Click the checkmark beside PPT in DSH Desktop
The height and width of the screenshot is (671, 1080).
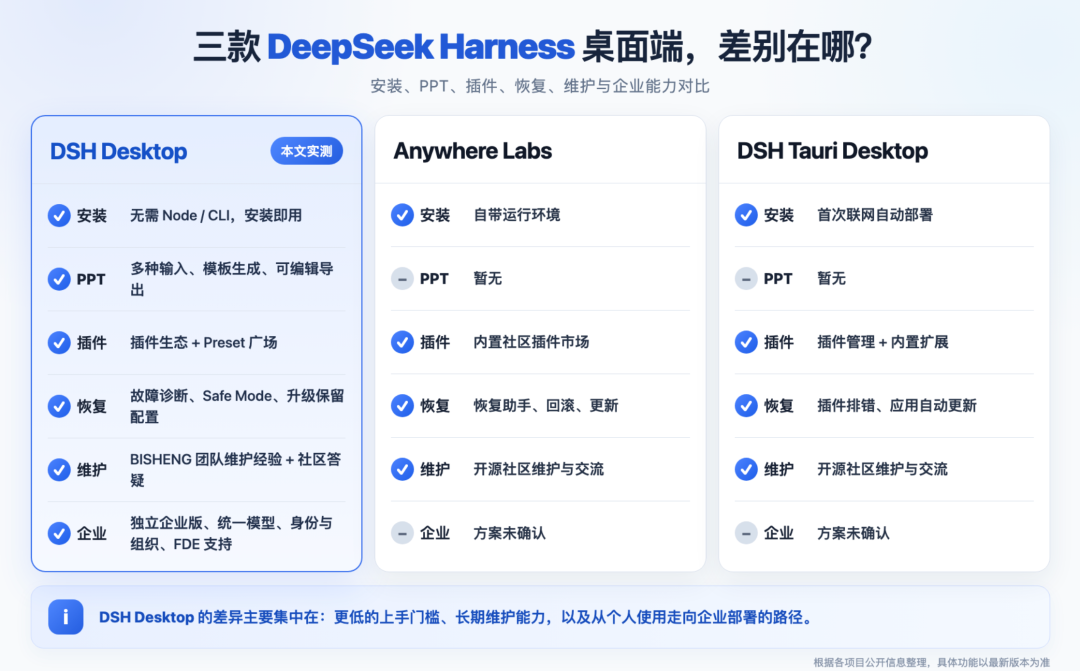click(59, 279)
